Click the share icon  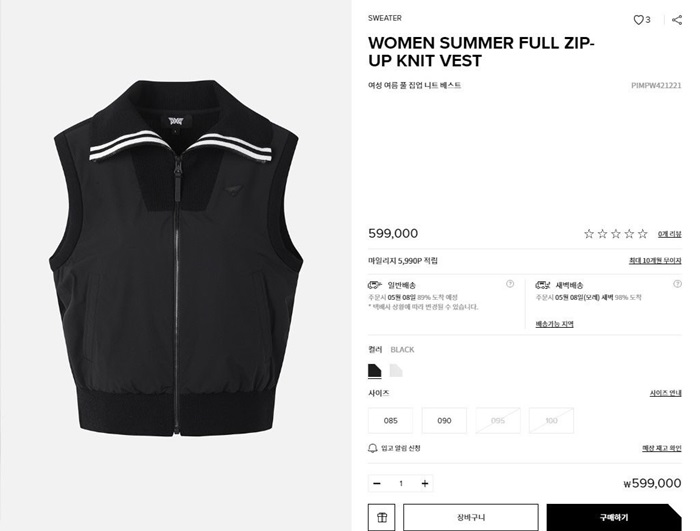tap(677, 20)
